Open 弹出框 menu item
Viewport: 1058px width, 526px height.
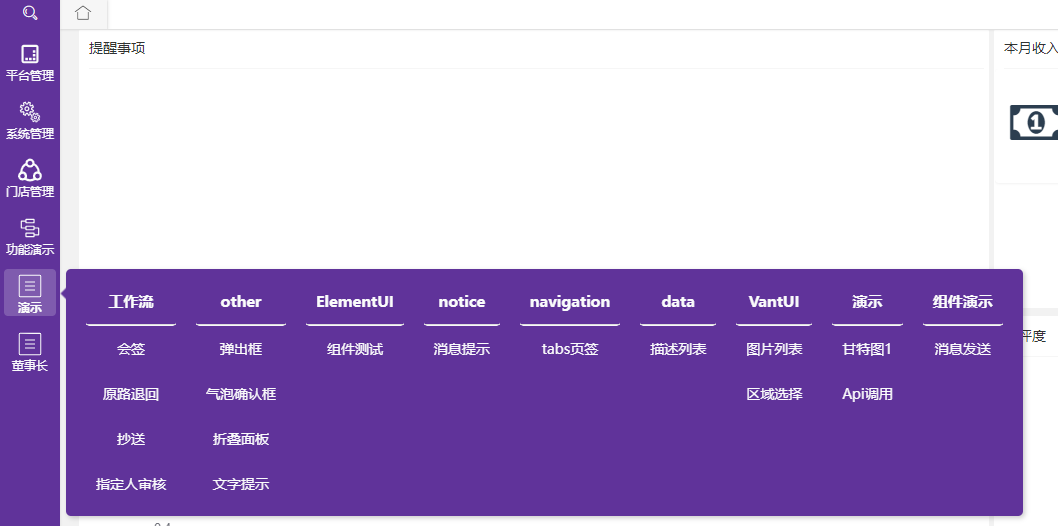point(241,349)
